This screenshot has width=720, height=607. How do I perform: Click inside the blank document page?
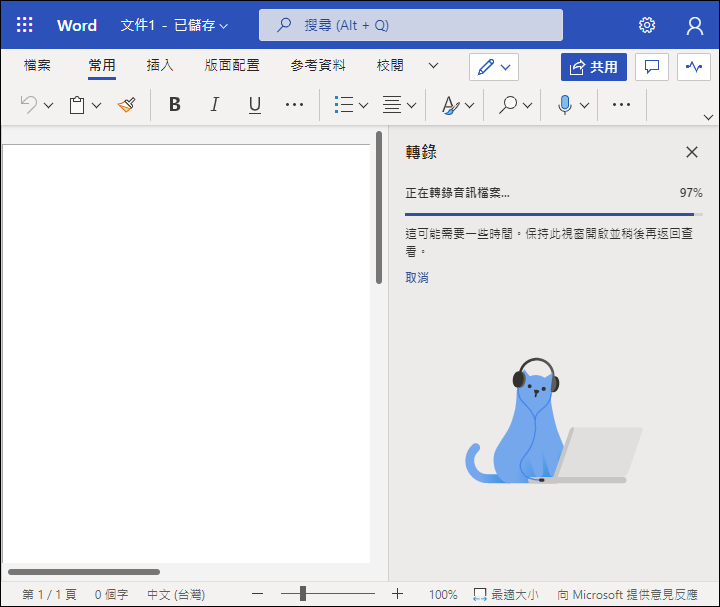(186, 354)
